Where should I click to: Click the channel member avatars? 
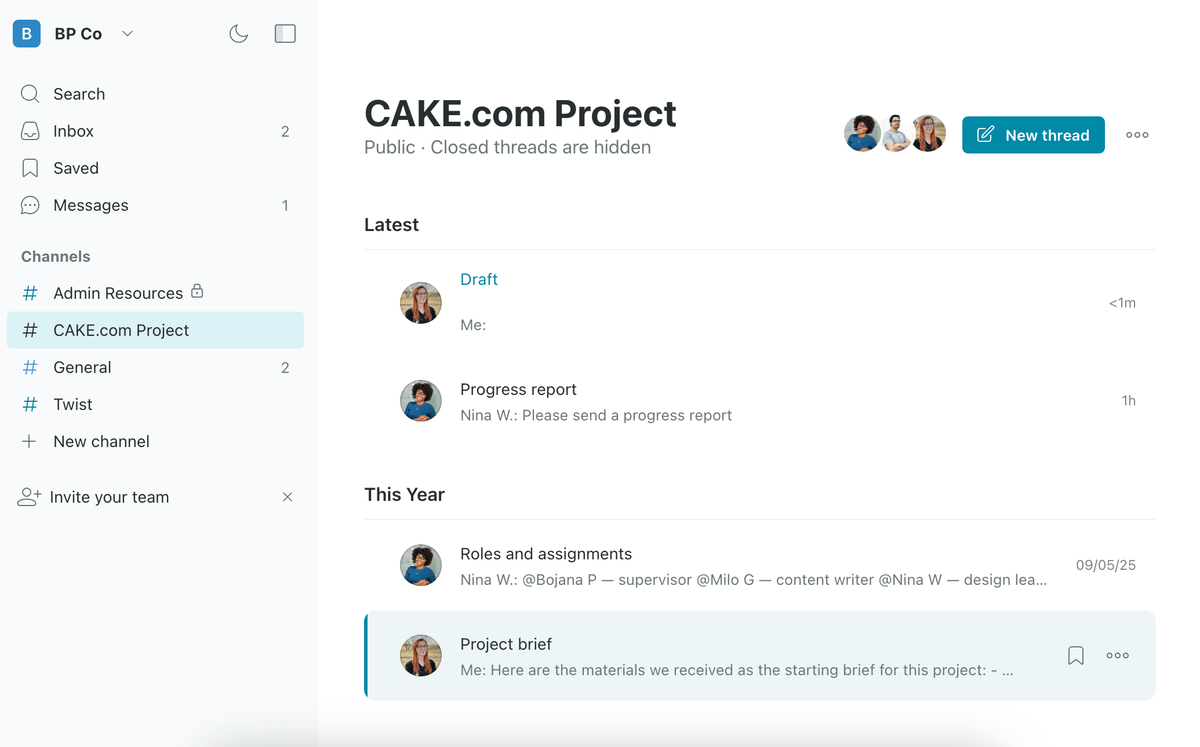point(895,133)
